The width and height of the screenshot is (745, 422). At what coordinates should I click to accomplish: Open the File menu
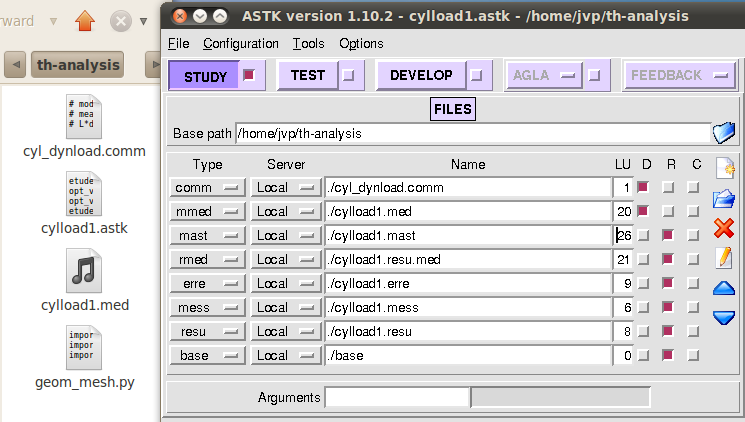pos(179,43)
